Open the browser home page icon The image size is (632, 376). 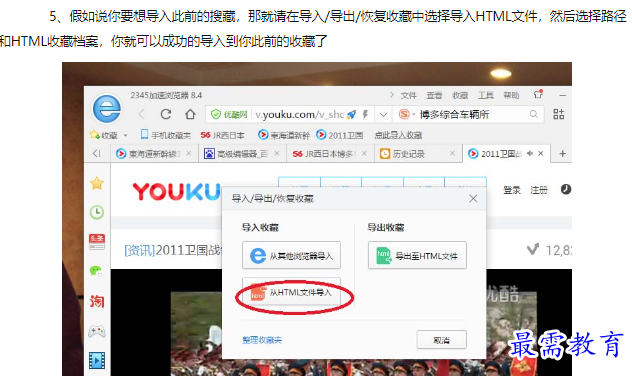click(x=190, y=114)
